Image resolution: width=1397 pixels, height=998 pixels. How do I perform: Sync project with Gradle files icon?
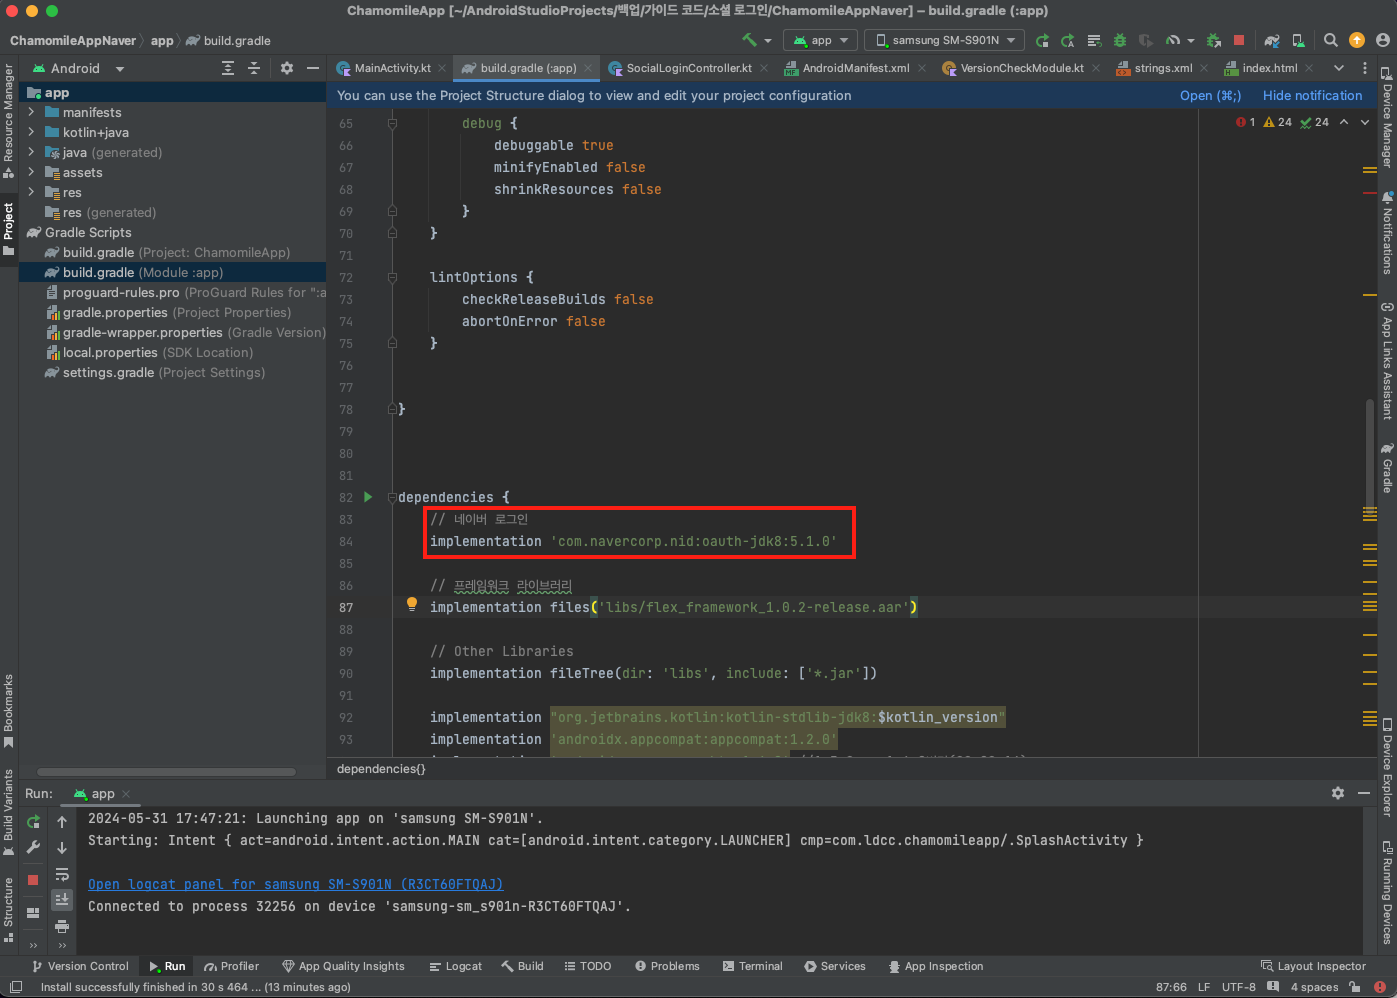[x=1272, y=40]
